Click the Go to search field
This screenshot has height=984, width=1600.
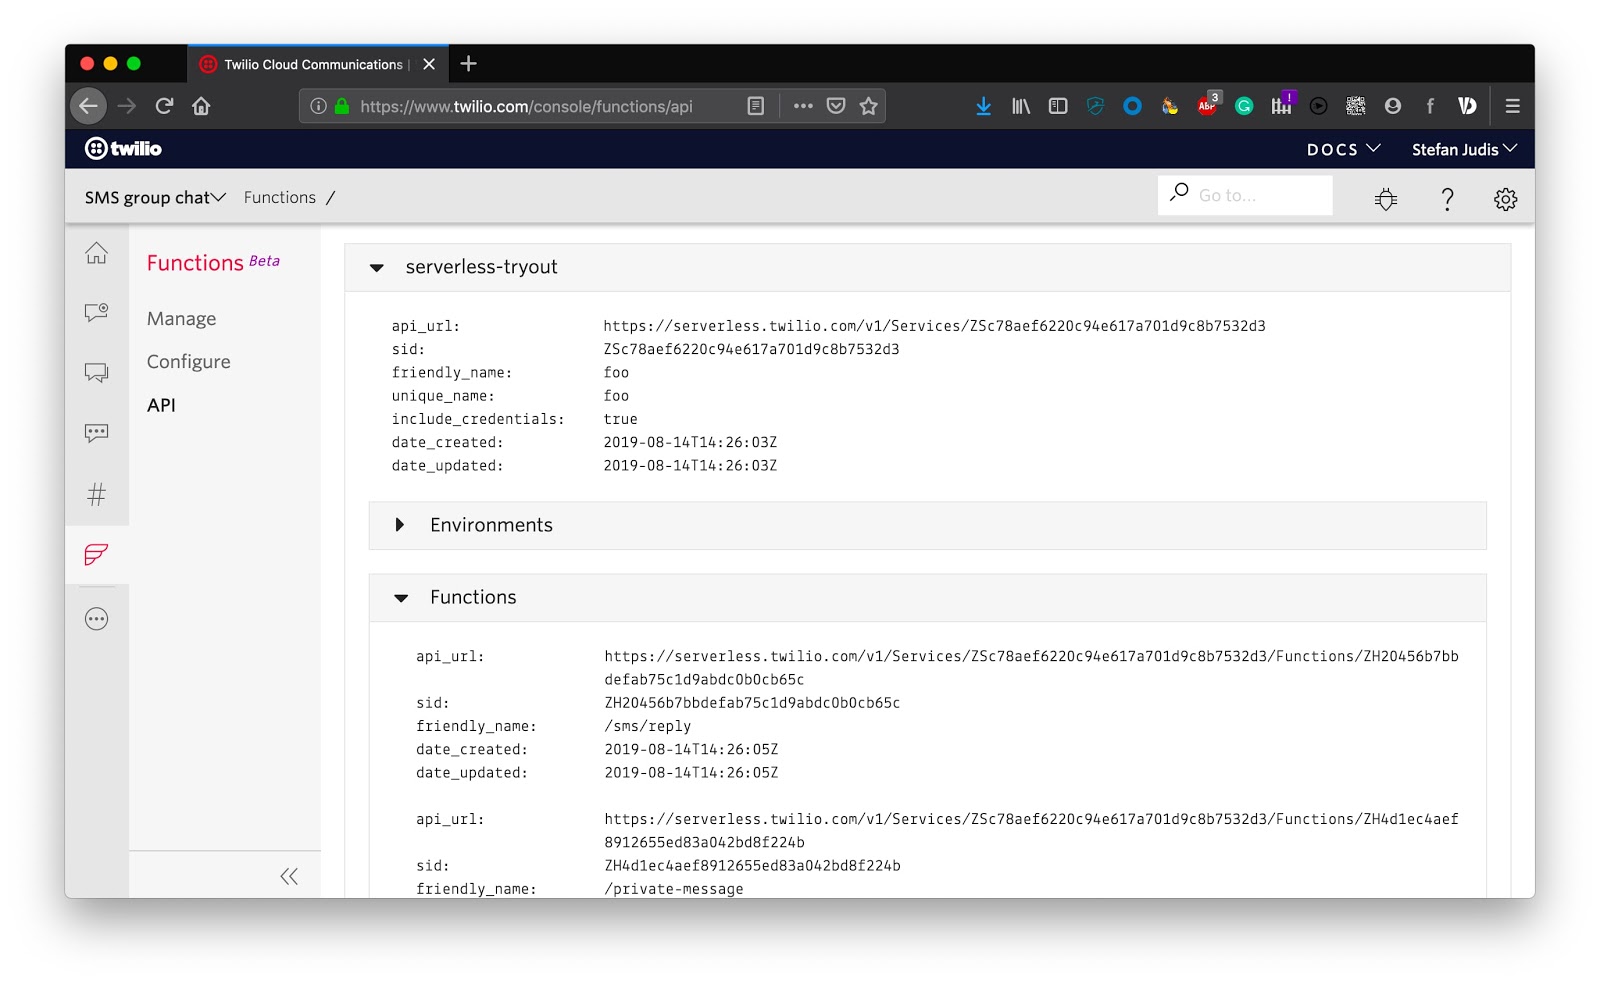point(1245,195)
